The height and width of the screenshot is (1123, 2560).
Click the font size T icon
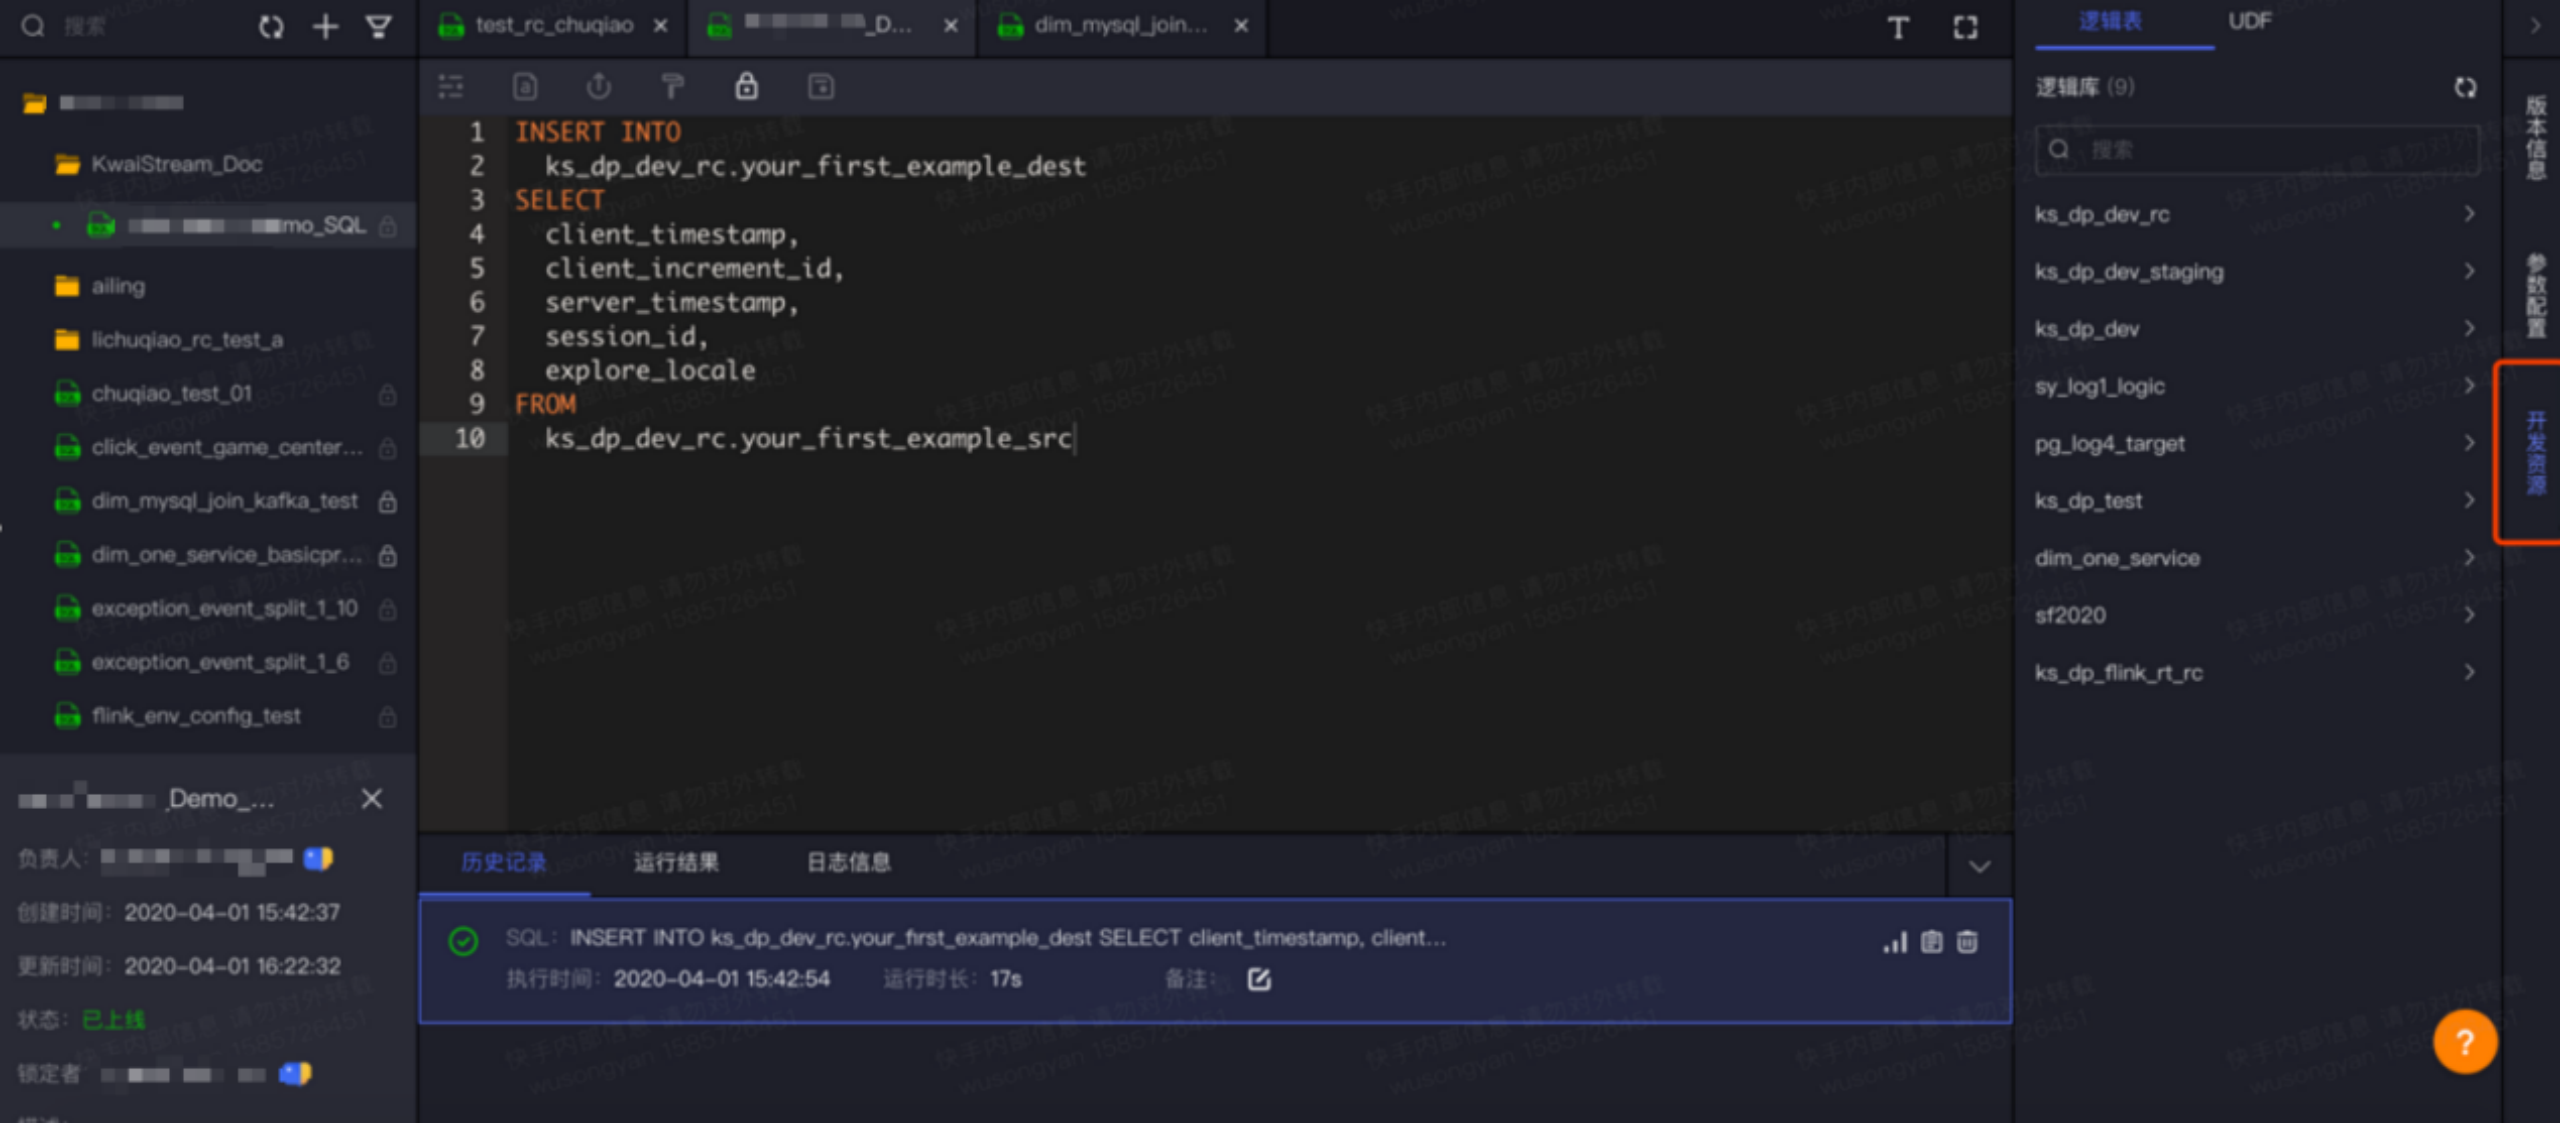(1897, 27)
